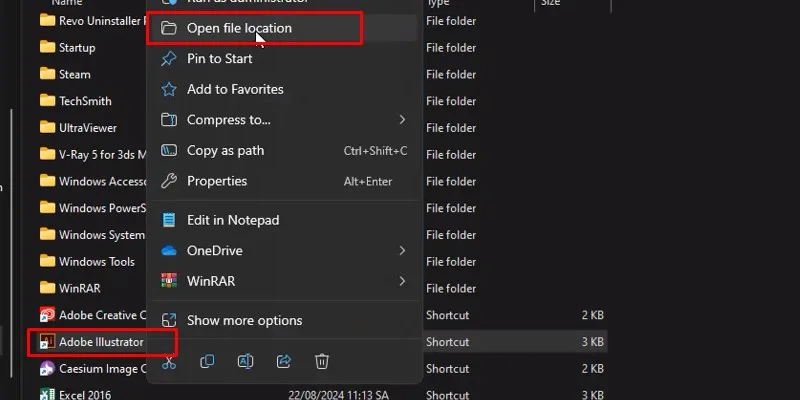
Task: Click the Adobe Creative Cloud icon
Action: point(47,315)
